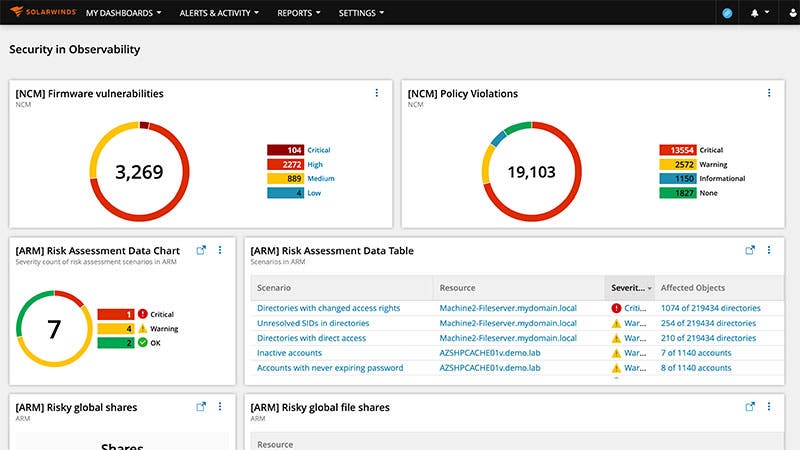The height and width of the screenshot is (450, 800).
Task: Click warning icon in Unresolved SIDs row
Action: [616, 323]
